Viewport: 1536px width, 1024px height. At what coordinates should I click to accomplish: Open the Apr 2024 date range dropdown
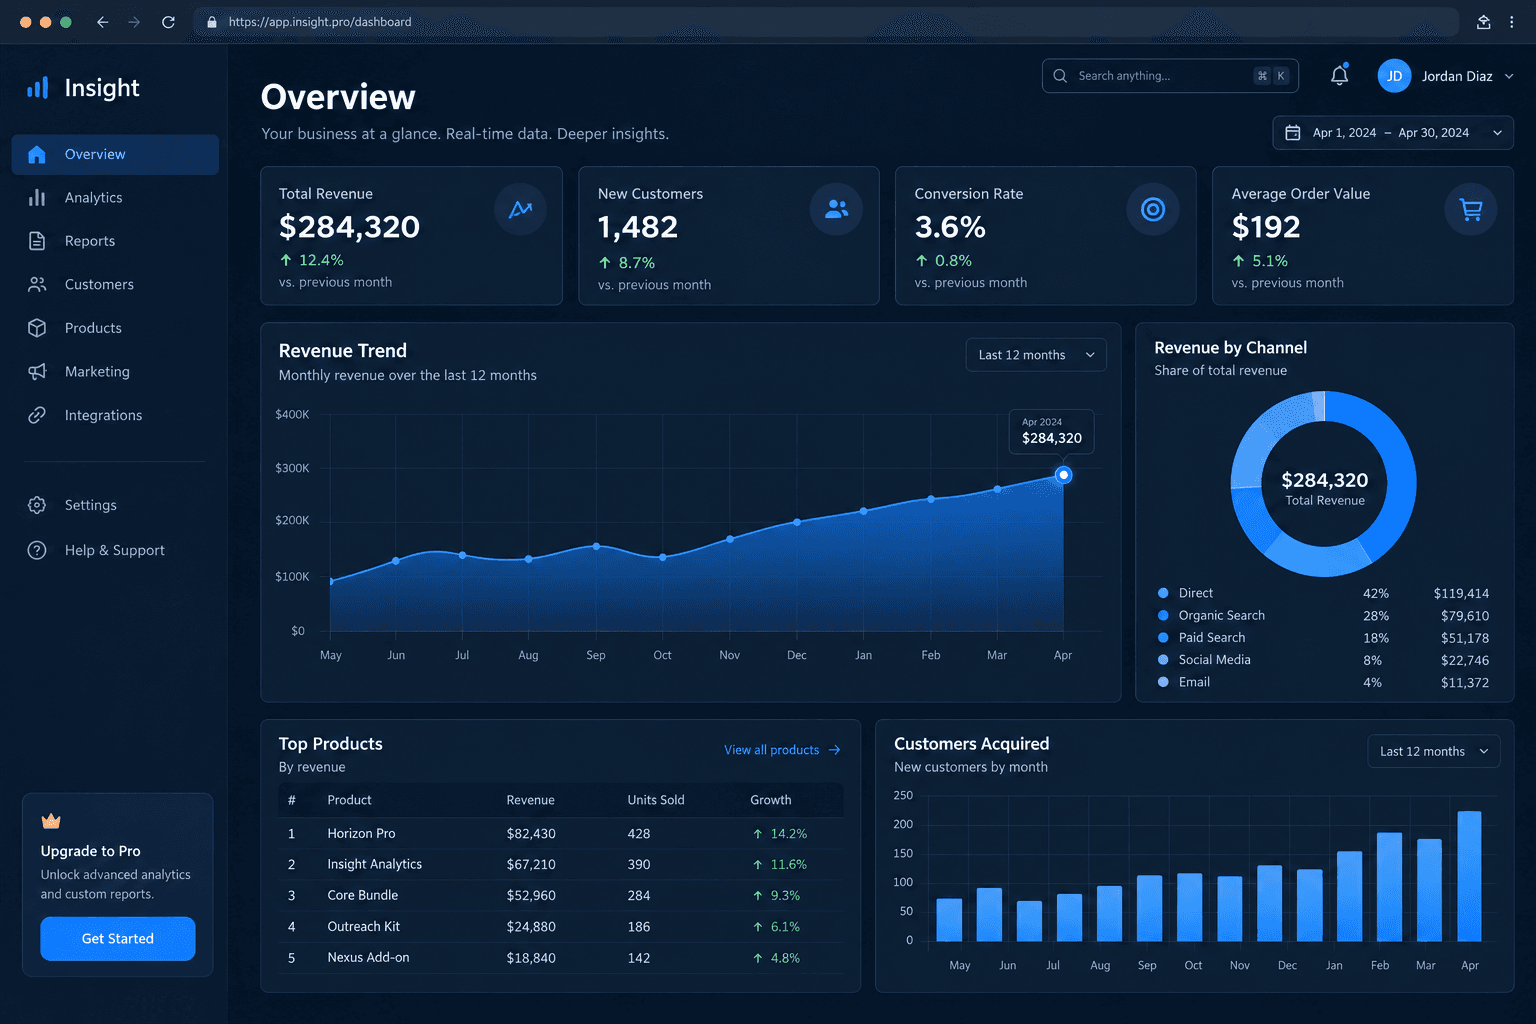(x=1393, y=133)
